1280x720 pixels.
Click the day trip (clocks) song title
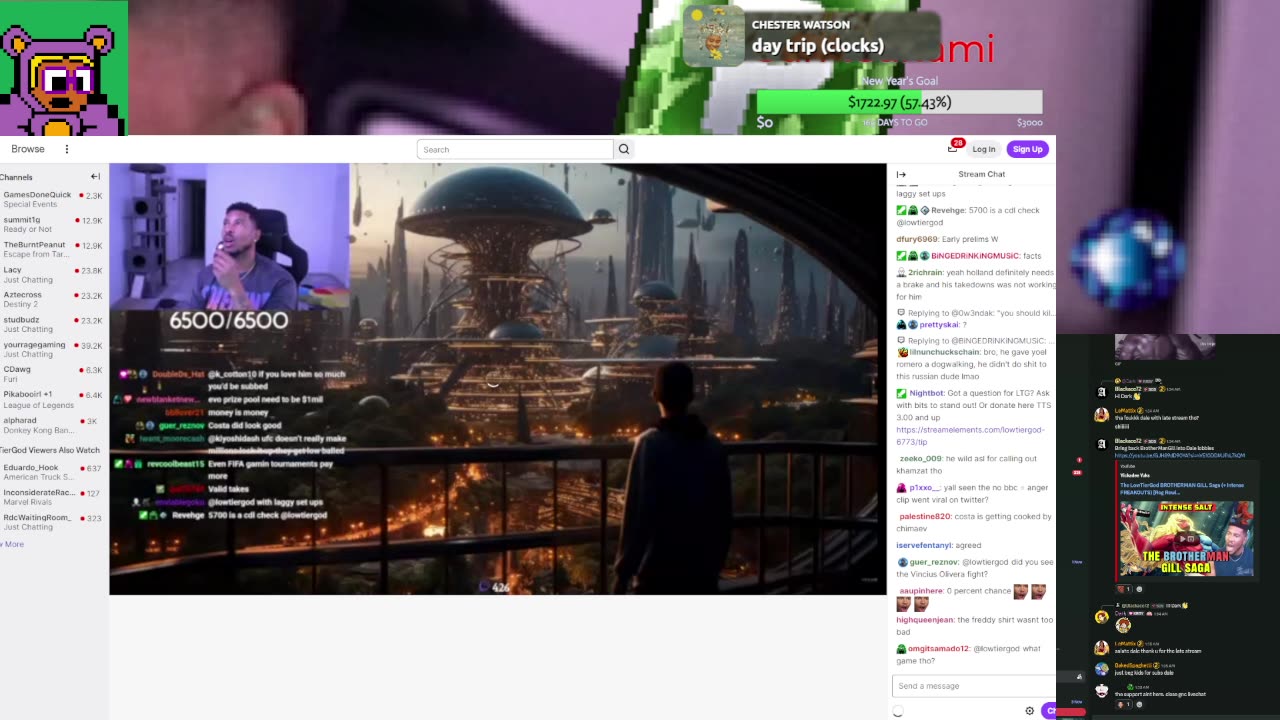pos(818,46)
